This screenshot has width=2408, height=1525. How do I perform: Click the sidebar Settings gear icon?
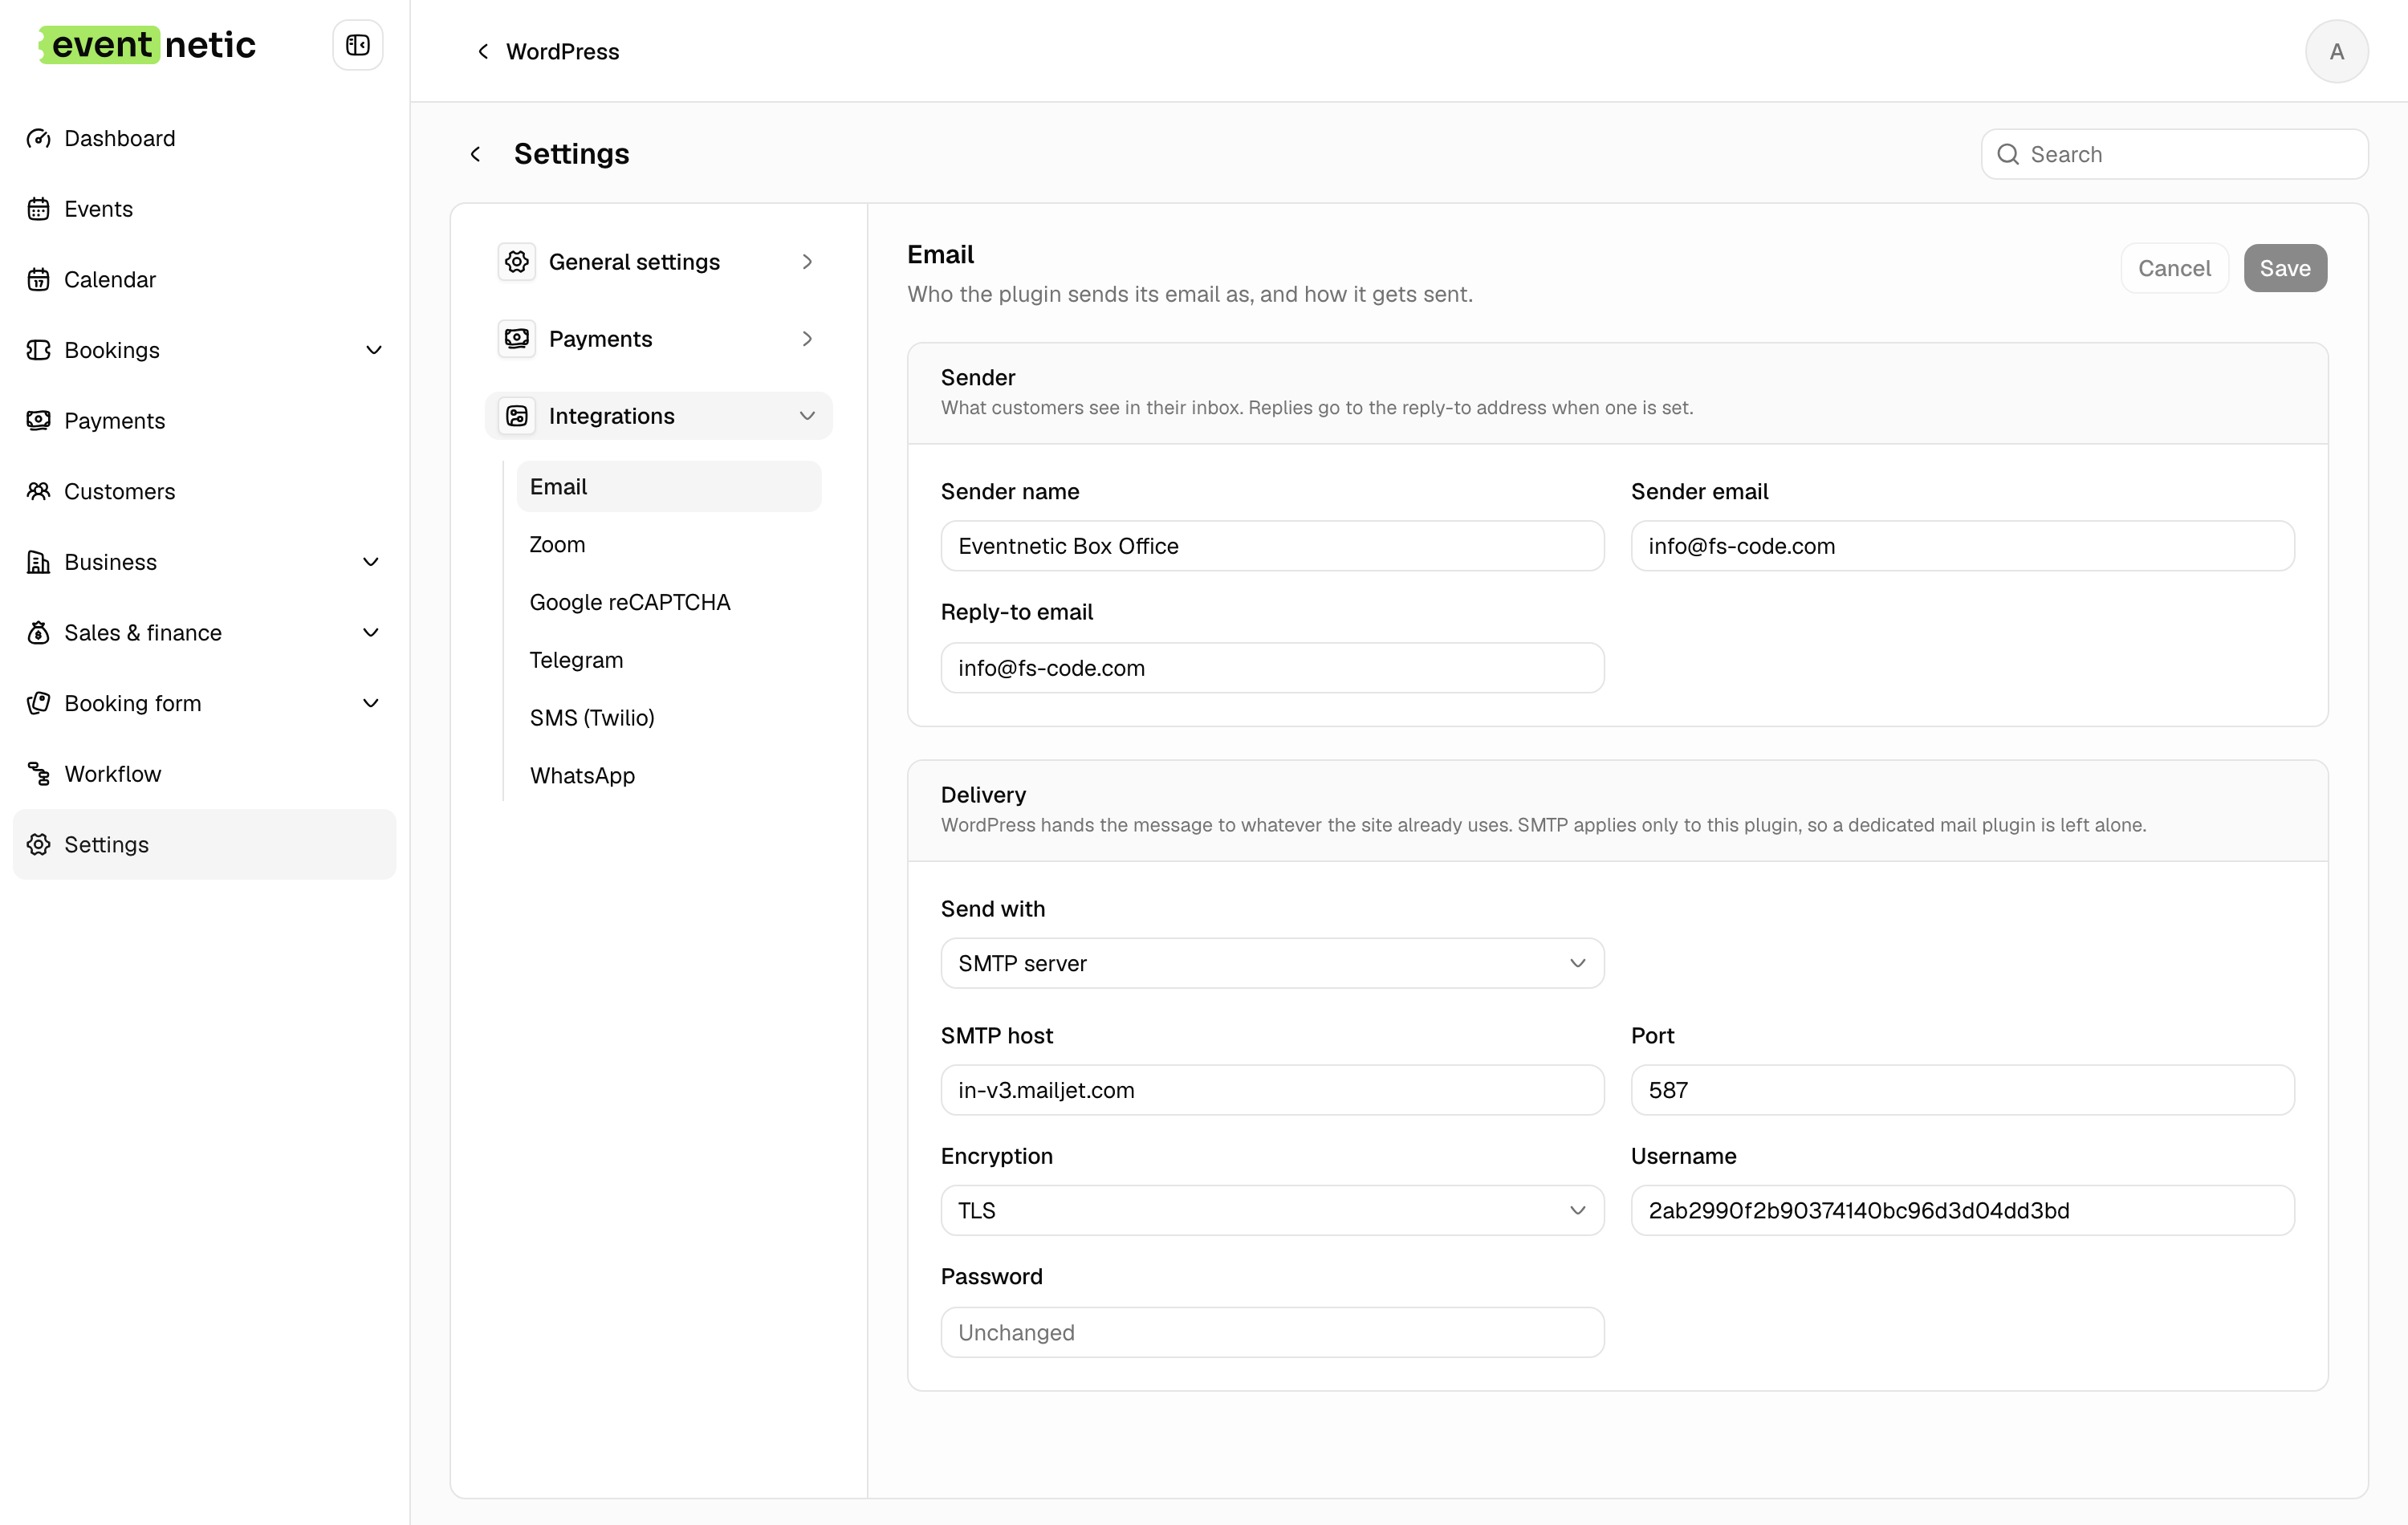pyautogui.click(x=38, y=844)
